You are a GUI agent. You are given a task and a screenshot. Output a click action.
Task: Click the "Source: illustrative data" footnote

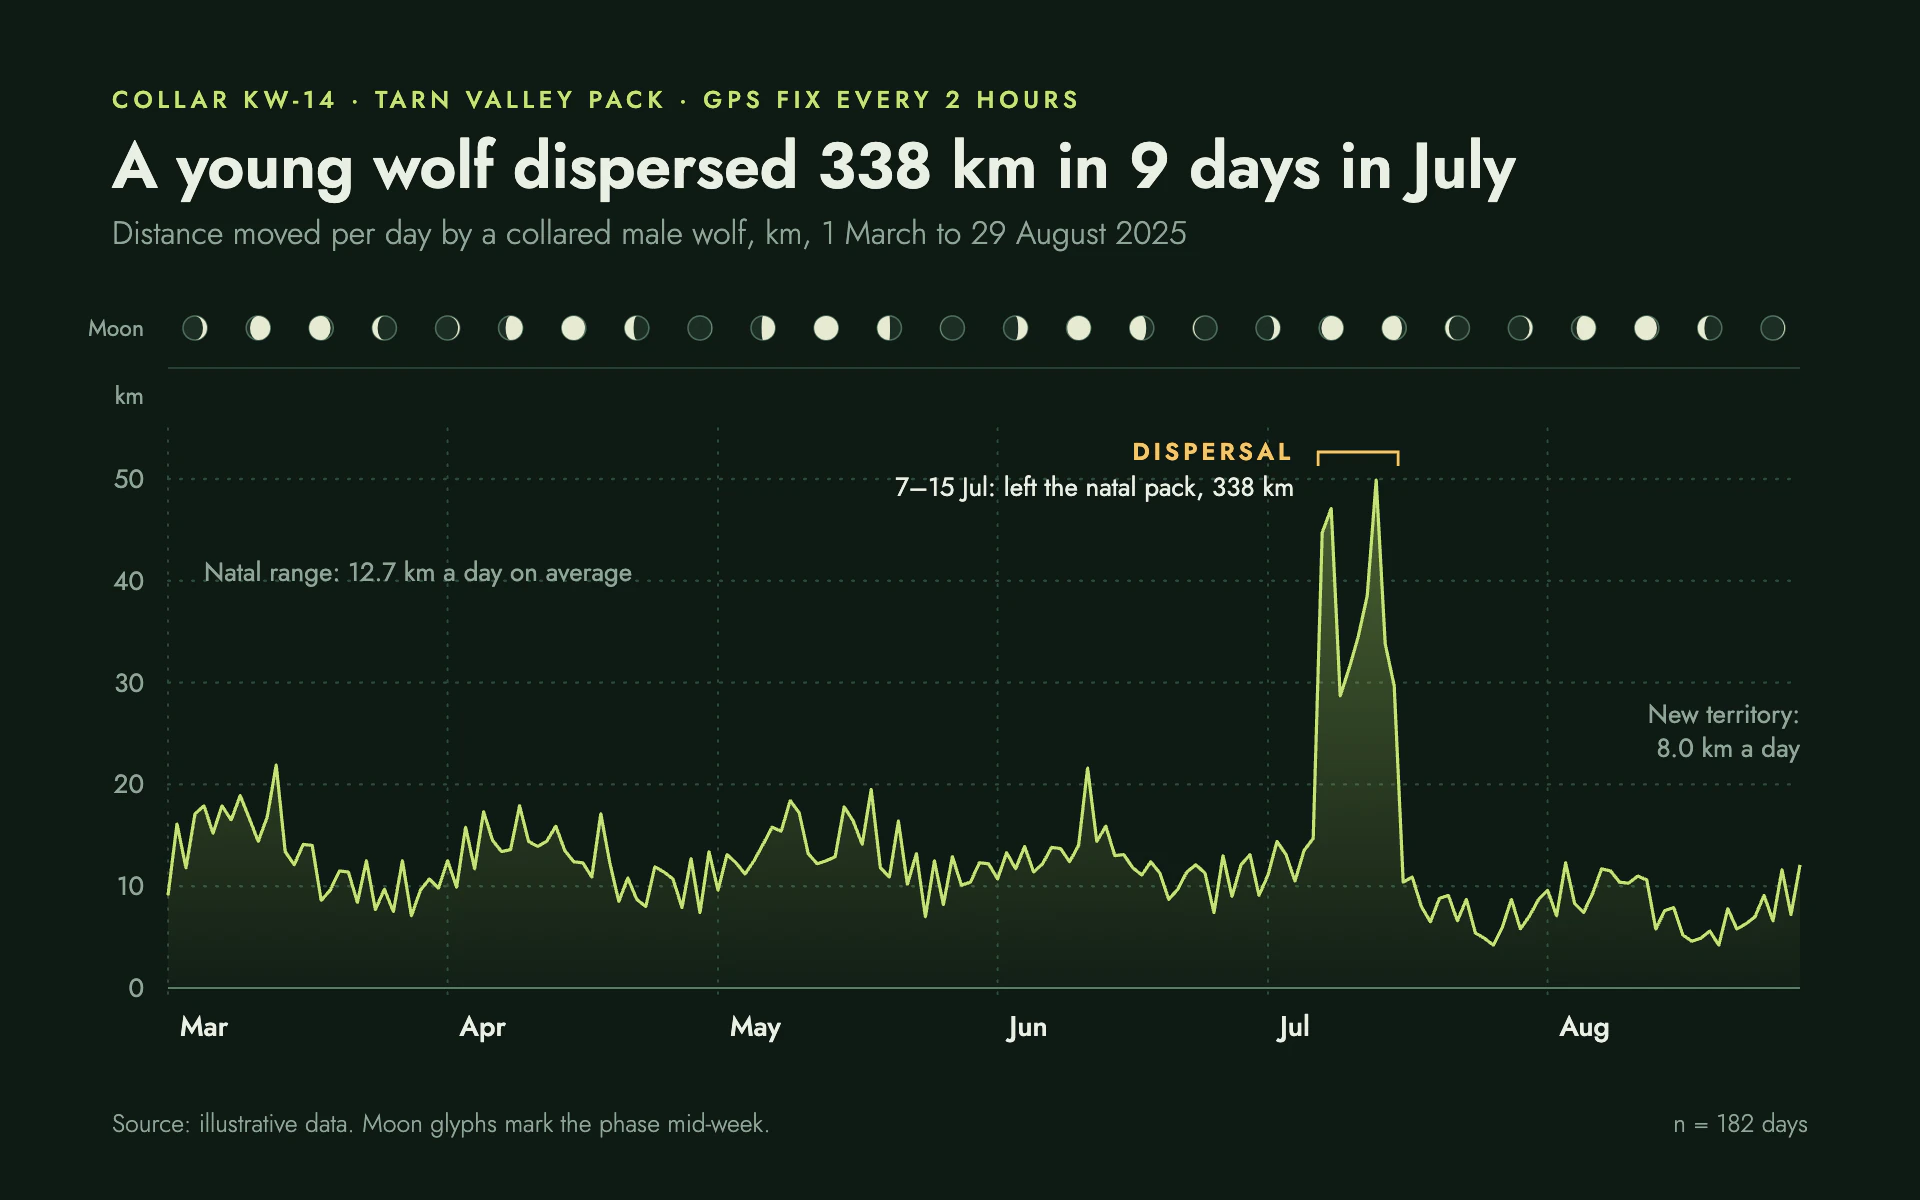tap(441, 1124)
